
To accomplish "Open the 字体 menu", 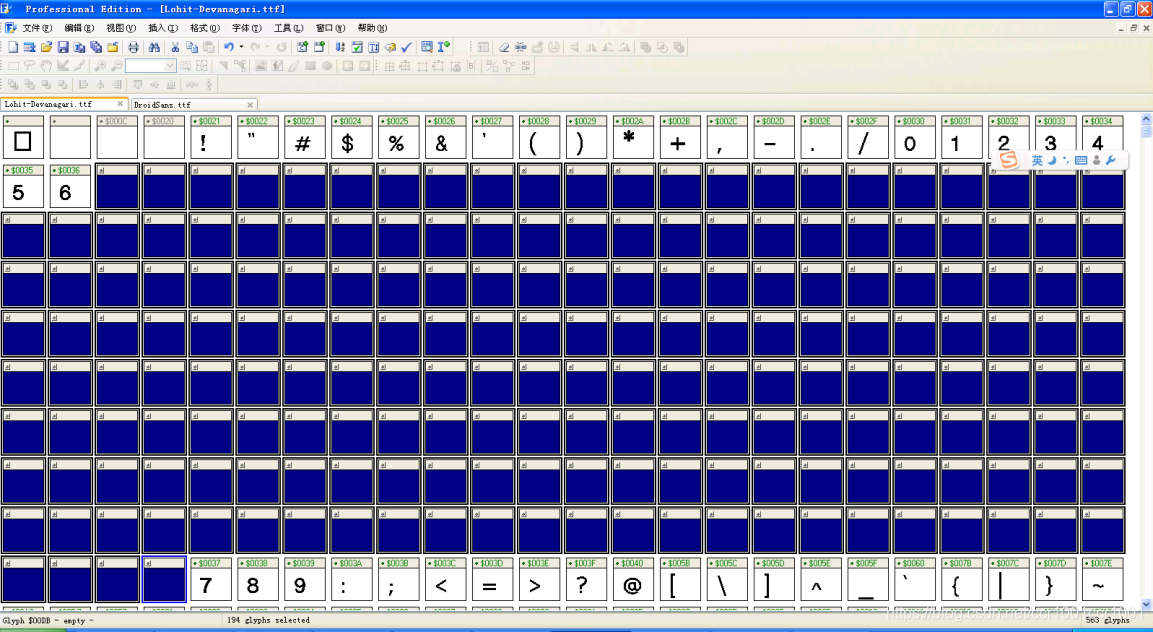I will click(x=246, y=28).
